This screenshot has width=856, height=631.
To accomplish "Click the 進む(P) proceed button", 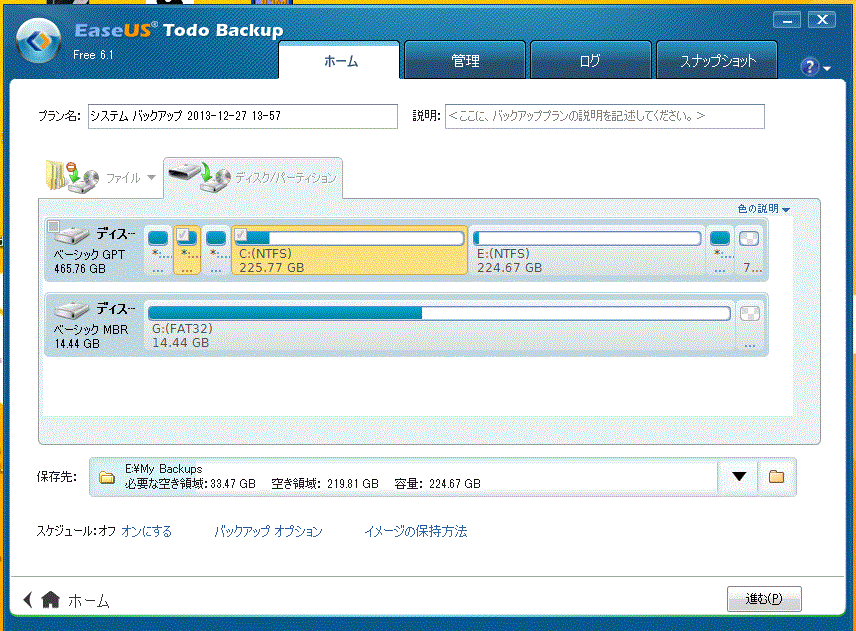I will click(764, 599).
